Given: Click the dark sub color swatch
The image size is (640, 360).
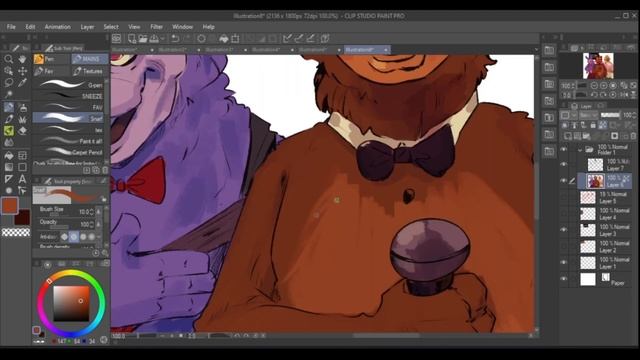Looking at the screenshot, I should pos(23,218).
